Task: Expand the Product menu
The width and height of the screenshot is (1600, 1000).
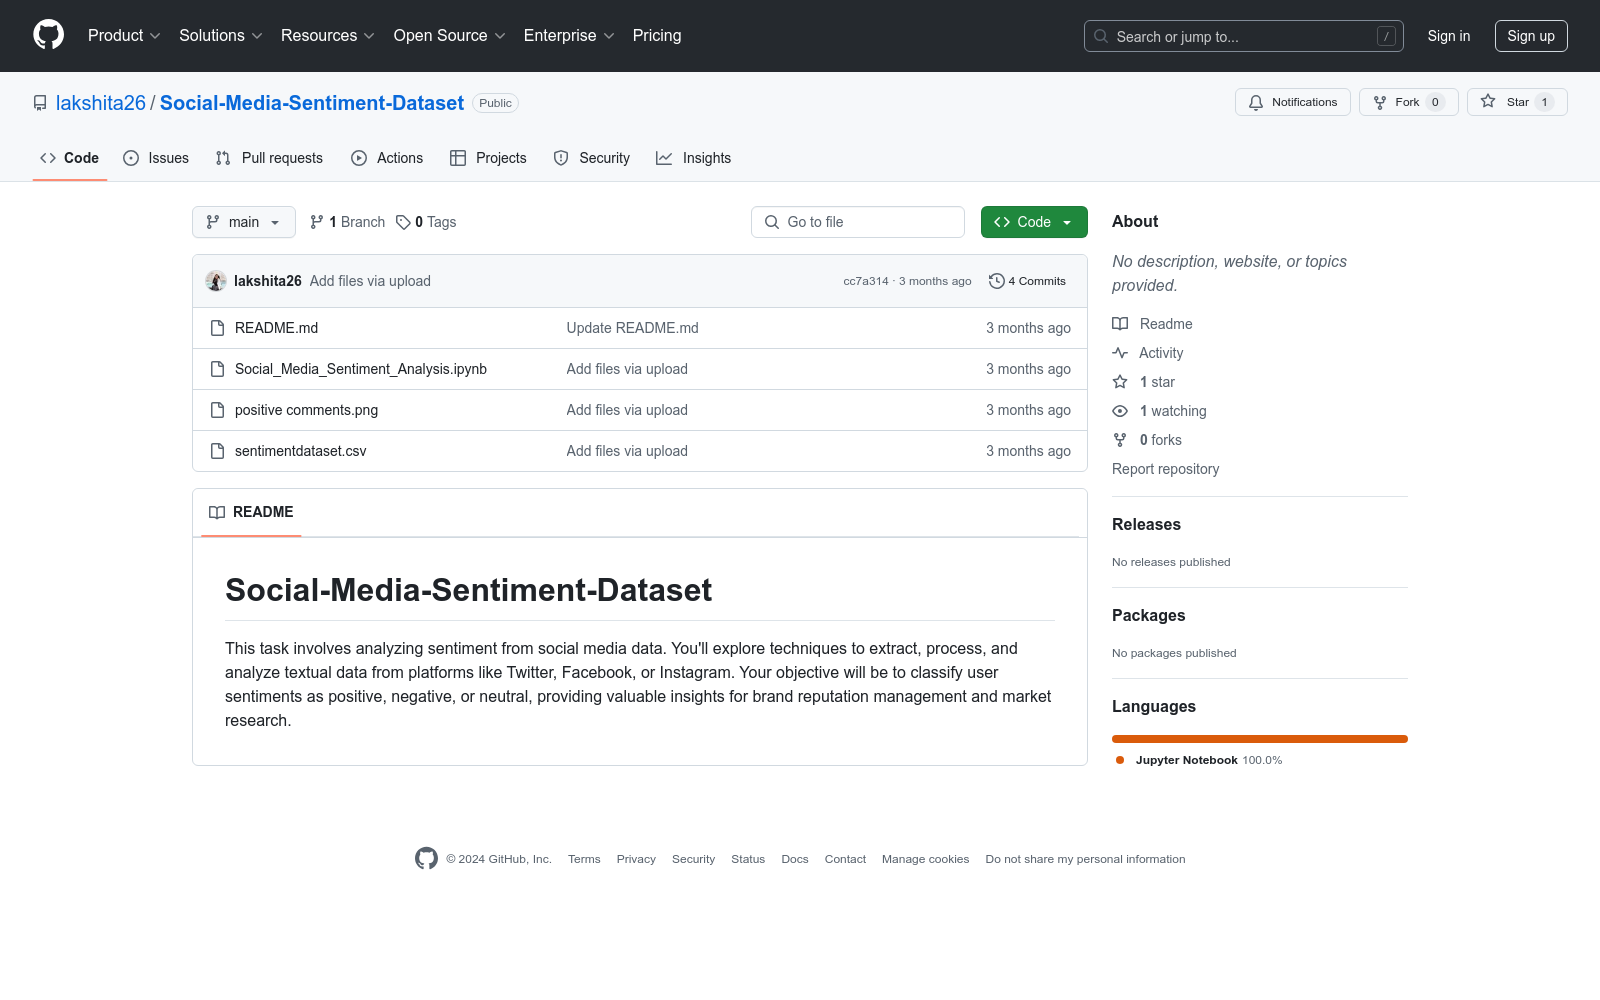Action: 124,35
